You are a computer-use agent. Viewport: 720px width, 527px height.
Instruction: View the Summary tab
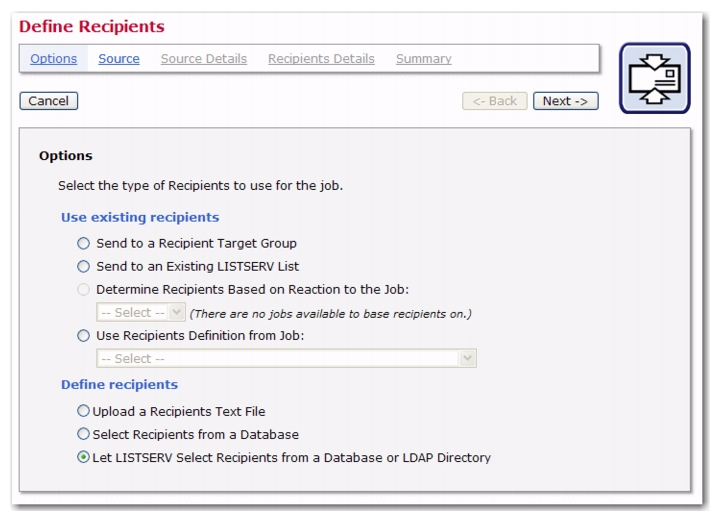(424, 59)
